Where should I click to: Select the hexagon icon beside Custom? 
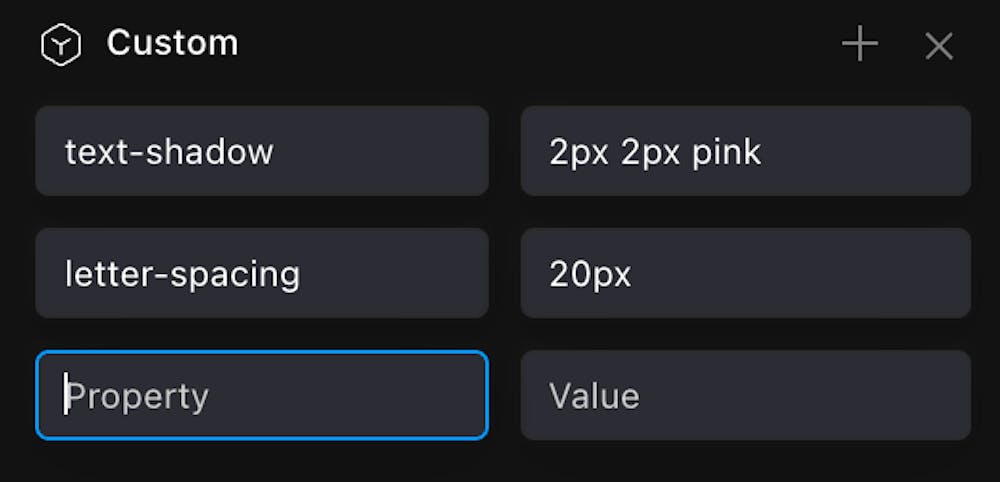tap(60, 45)
